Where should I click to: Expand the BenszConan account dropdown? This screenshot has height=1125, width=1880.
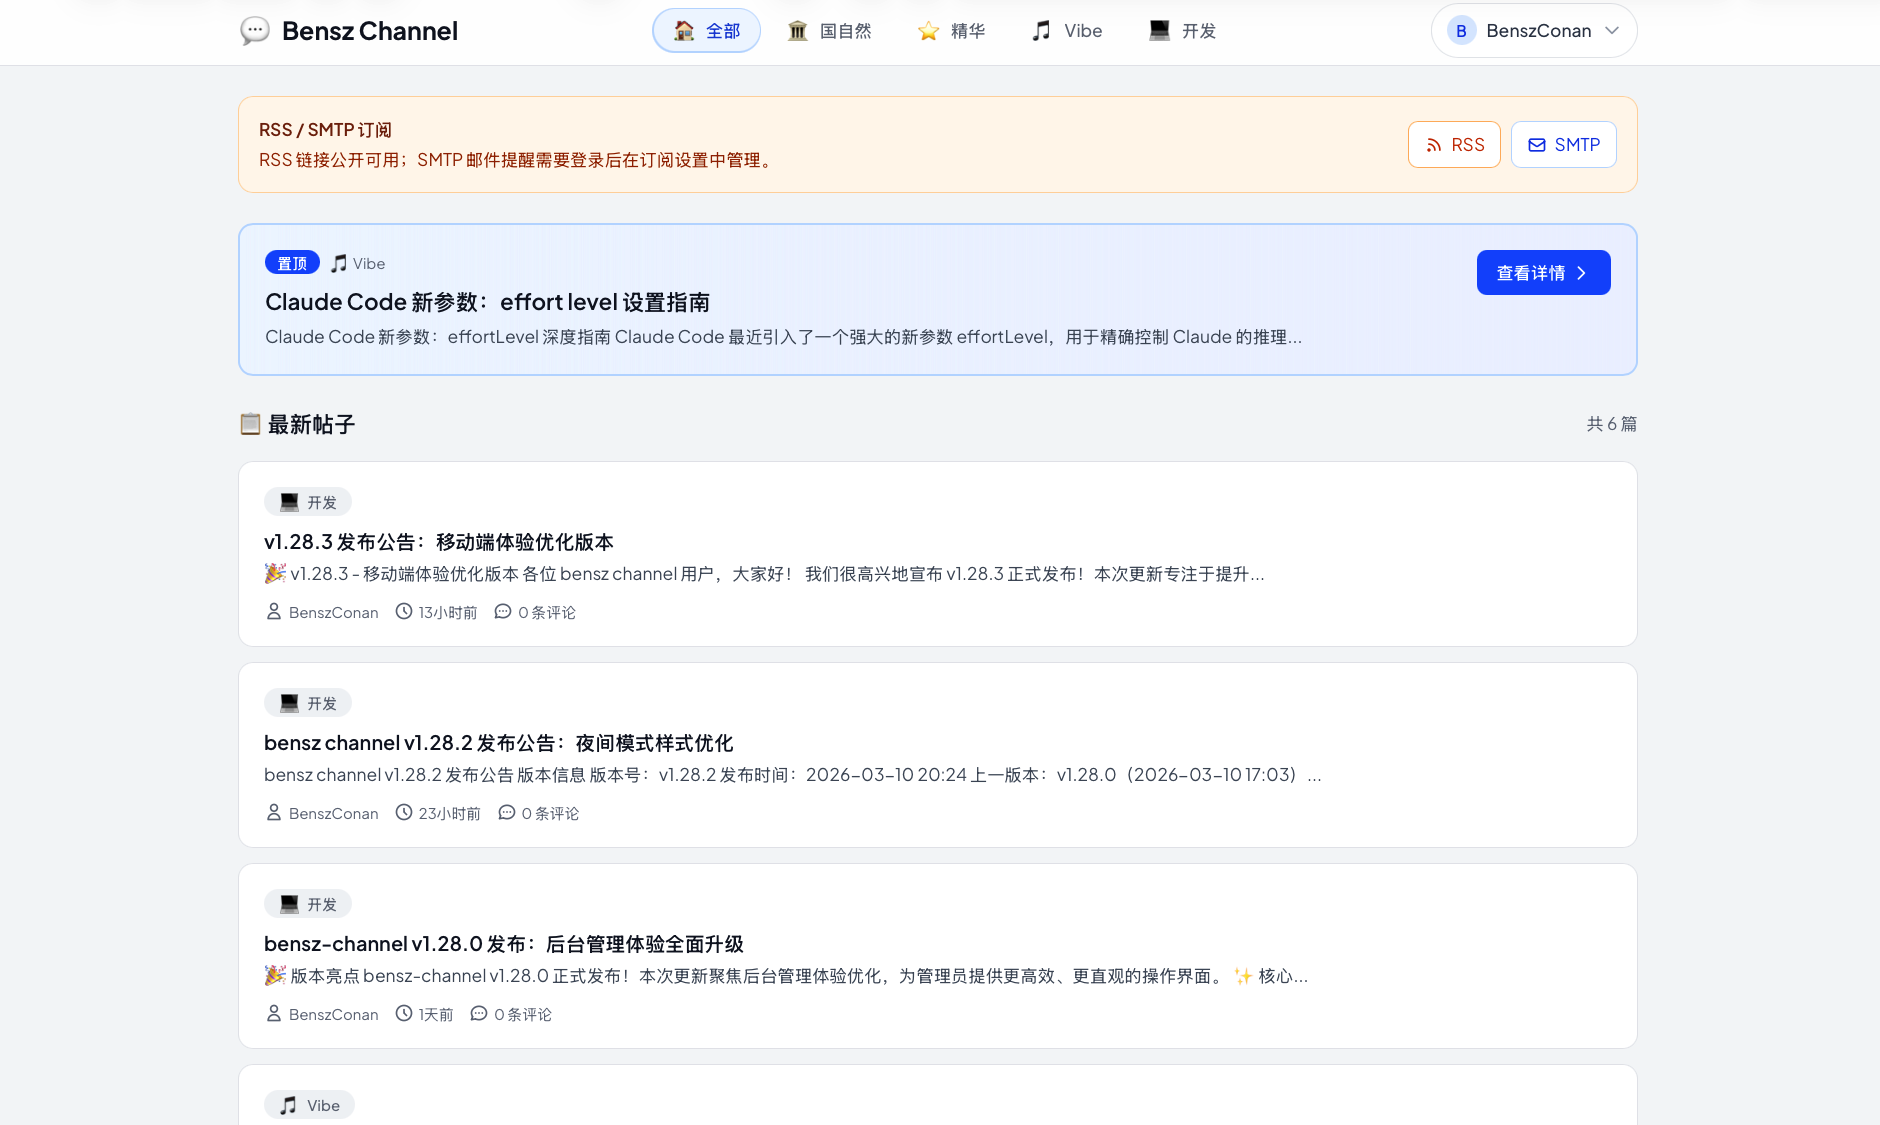[x=1611, y=31]
